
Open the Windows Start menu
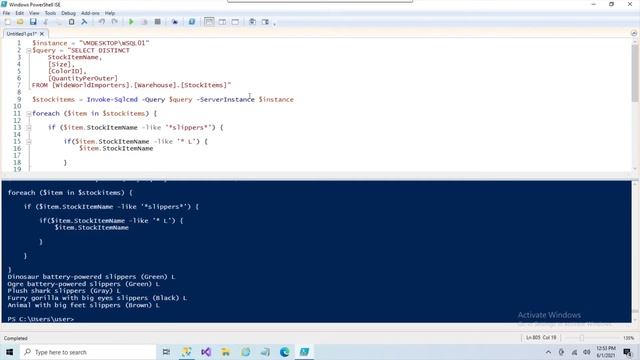9,352
